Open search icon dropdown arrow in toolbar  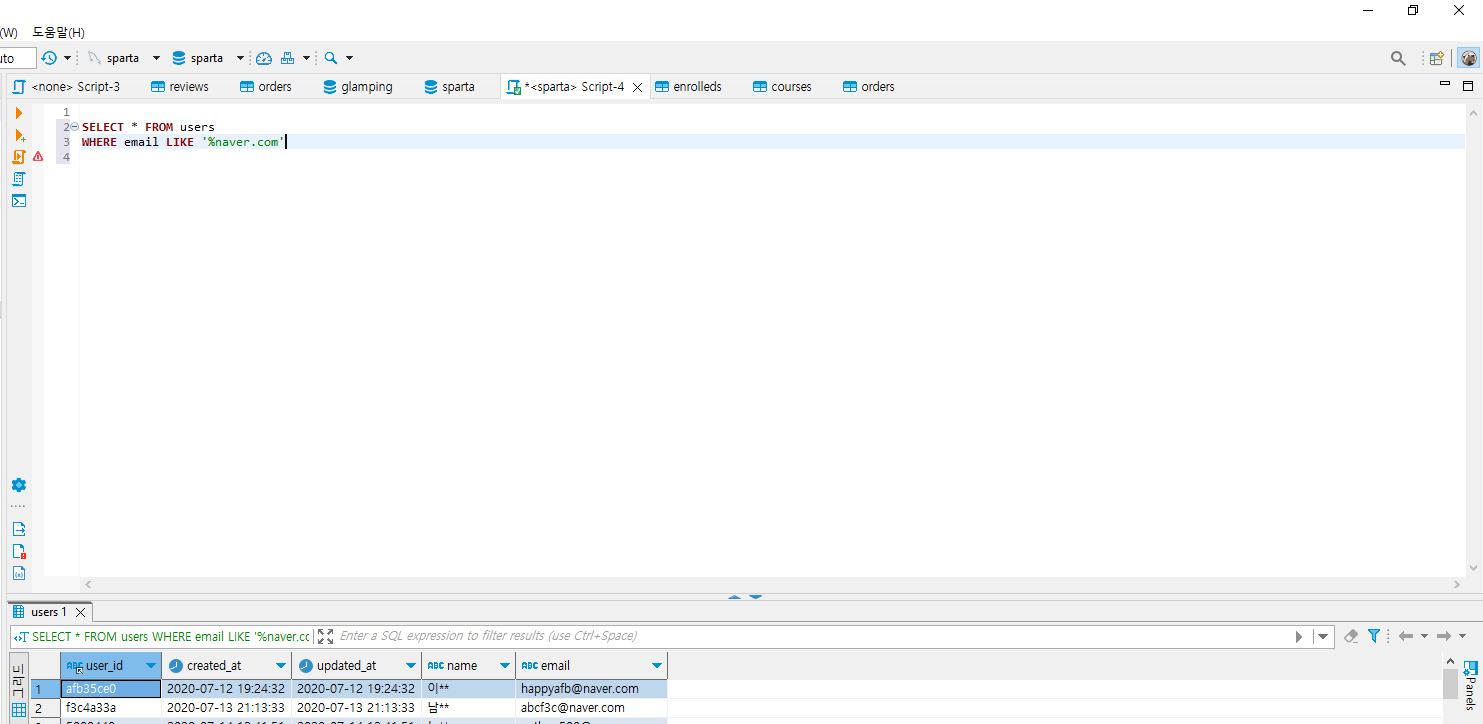pos(349,58)
